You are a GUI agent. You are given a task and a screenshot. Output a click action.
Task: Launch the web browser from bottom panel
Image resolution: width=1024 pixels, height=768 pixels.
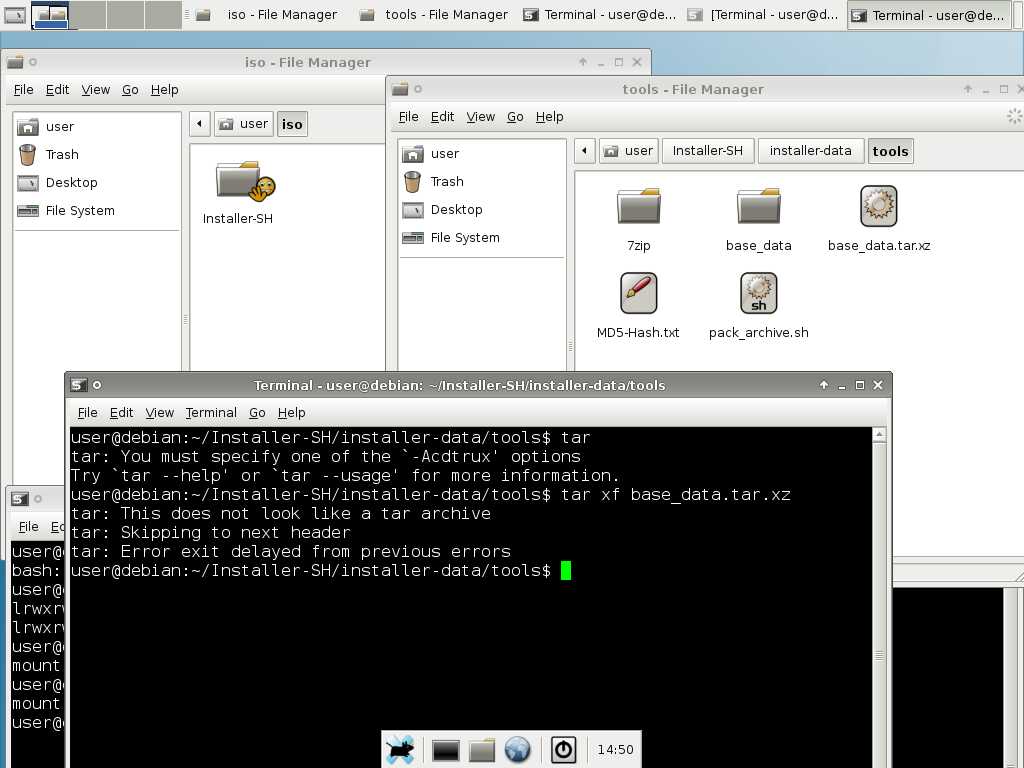point(517,749)
